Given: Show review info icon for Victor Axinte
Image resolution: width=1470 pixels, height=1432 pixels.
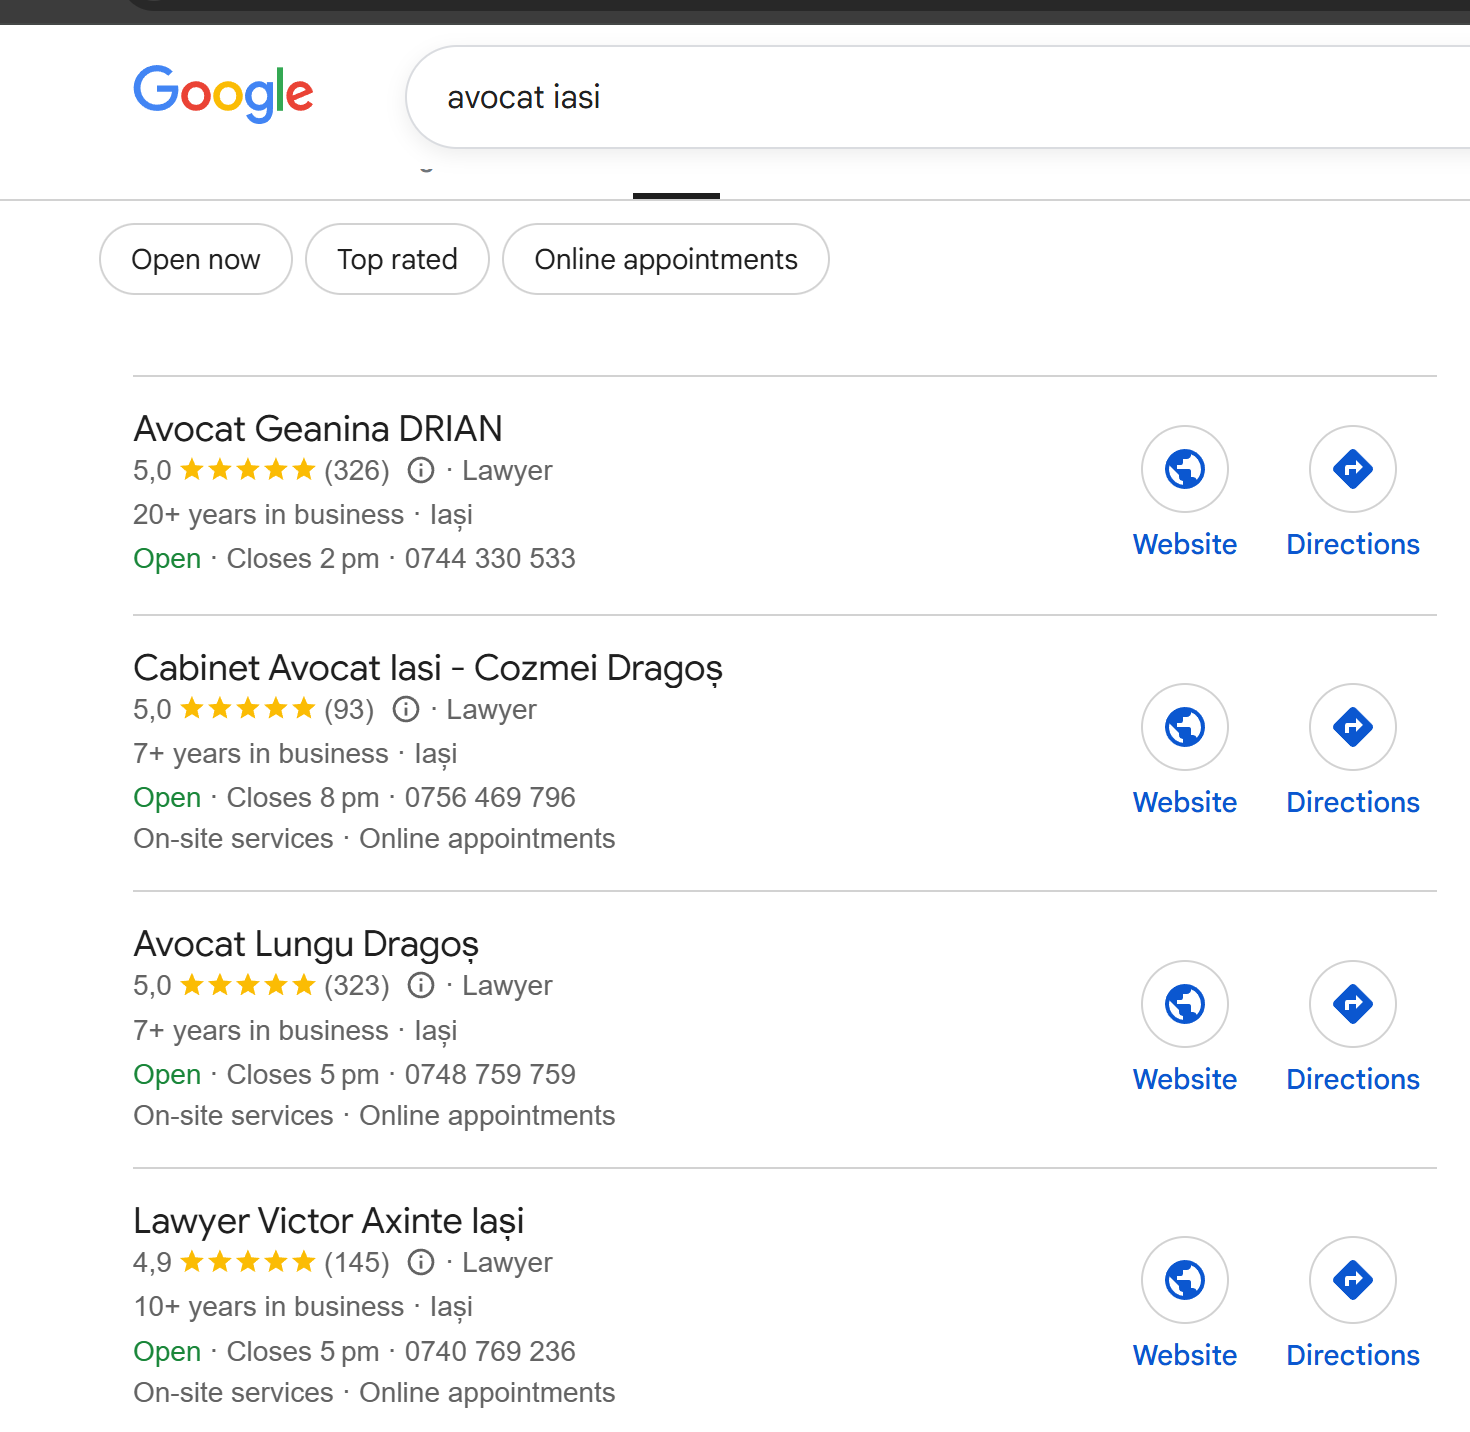Looking at the screenshot, I should click(x=421, y=1262).
